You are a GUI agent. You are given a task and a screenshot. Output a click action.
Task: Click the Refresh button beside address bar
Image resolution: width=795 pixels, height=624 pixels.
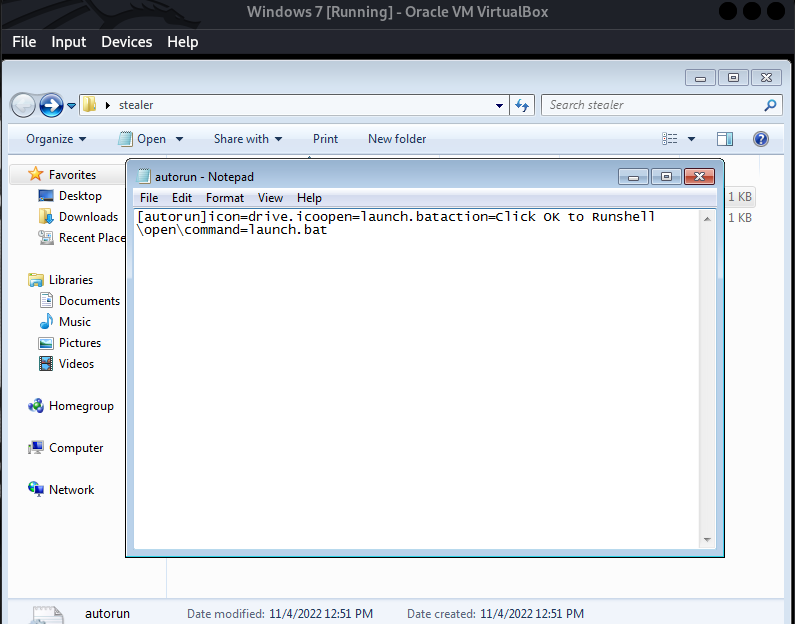click(x=522, y=105)
